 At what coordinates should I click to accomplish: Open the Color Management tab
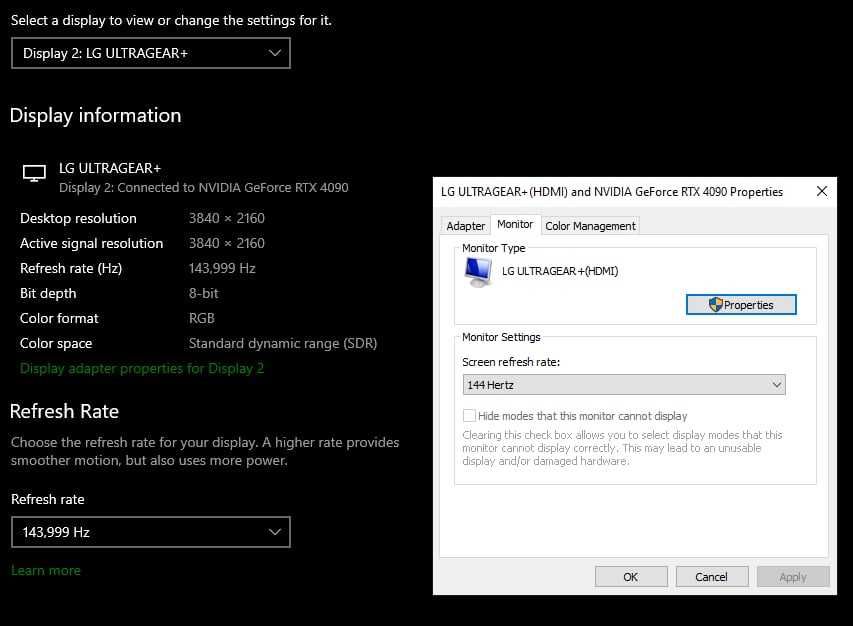click(590, 226)
